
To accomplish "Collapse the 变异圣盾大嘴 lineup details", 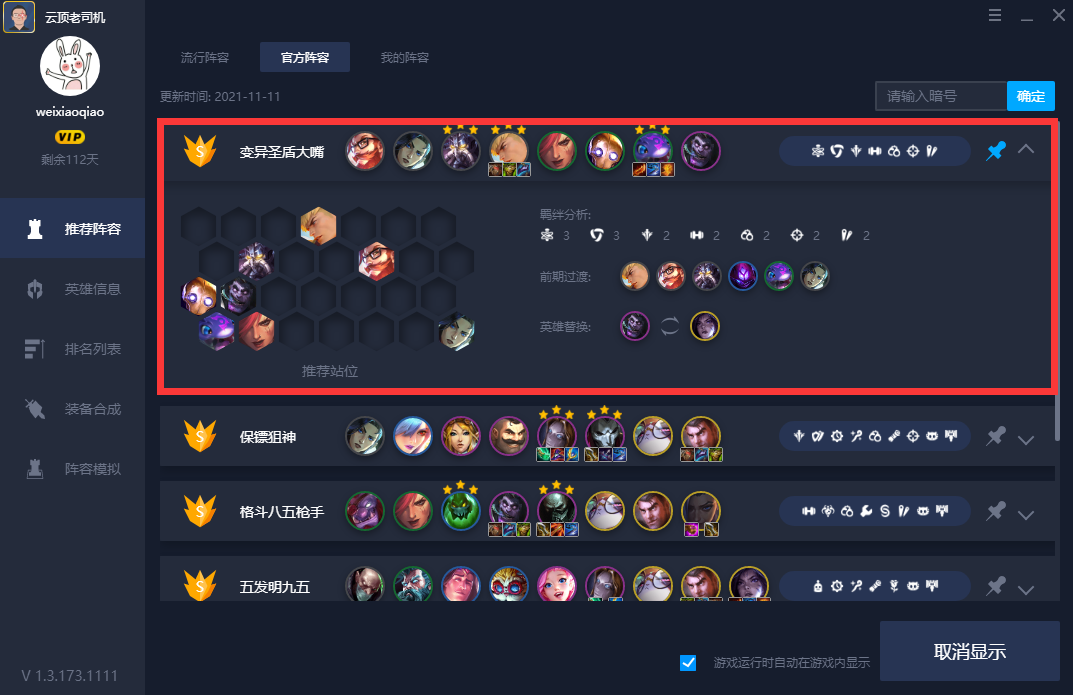I will click(x=1026, y=149).
